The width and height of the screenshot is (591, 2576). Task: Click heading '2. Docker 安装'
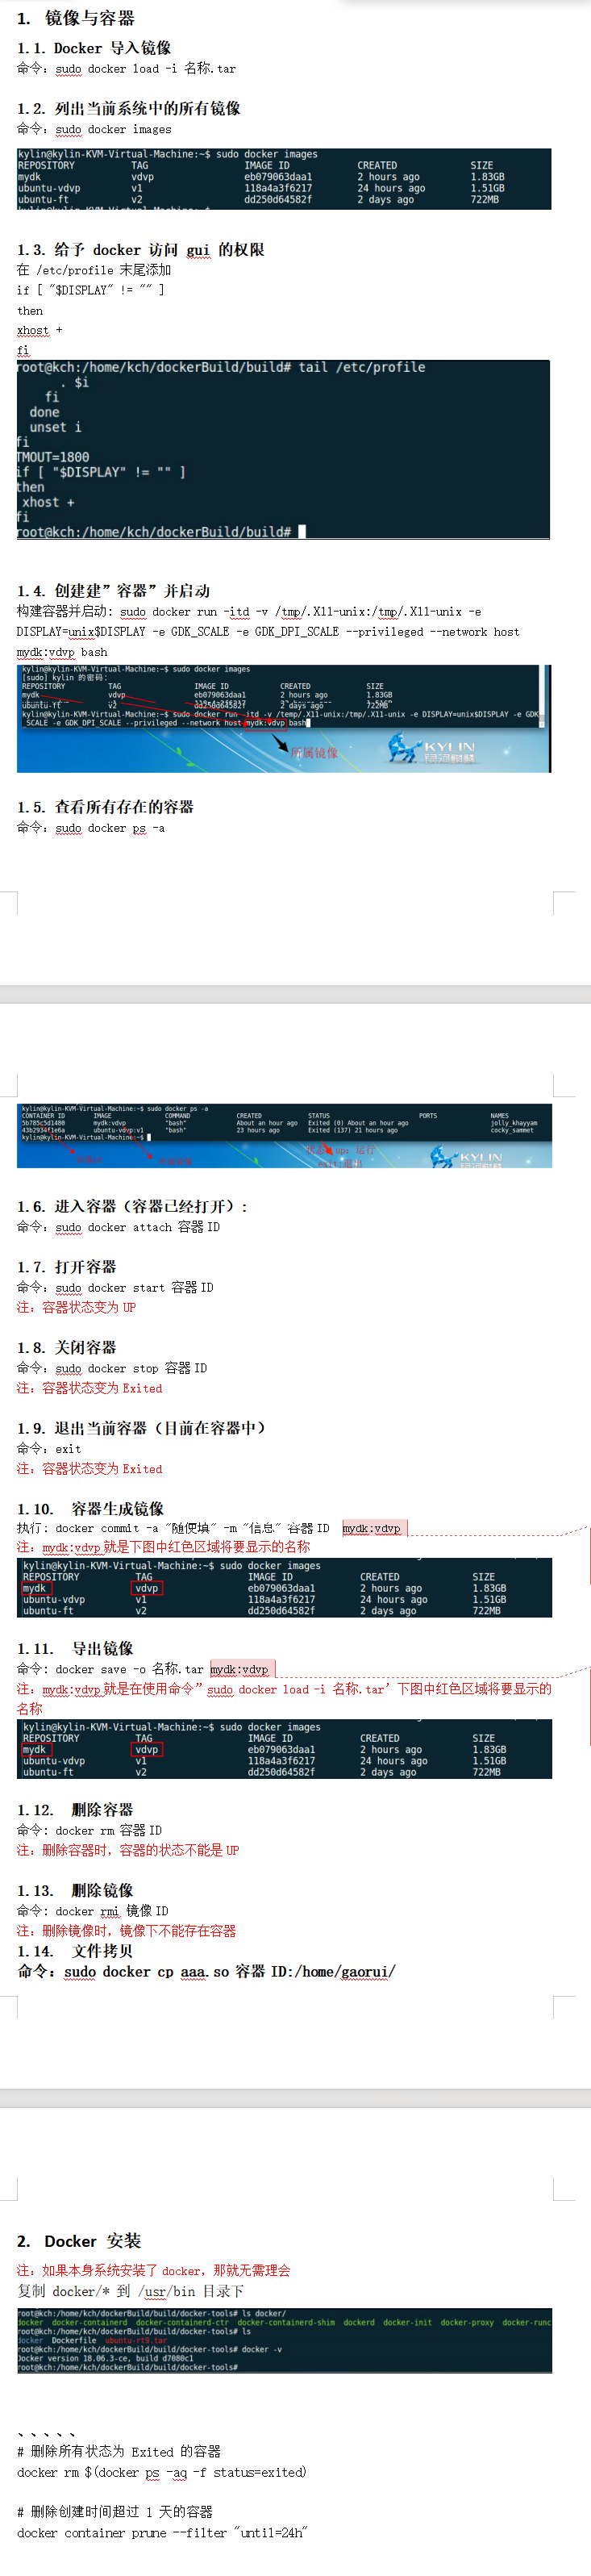pyautogui.click(x=79, y=2241)
